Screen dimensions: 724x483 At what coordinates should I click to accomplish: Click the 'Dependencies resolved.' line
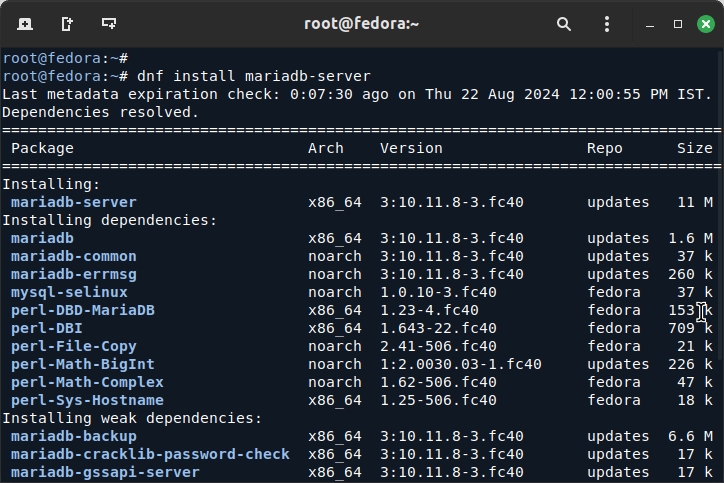click(101, 112)
